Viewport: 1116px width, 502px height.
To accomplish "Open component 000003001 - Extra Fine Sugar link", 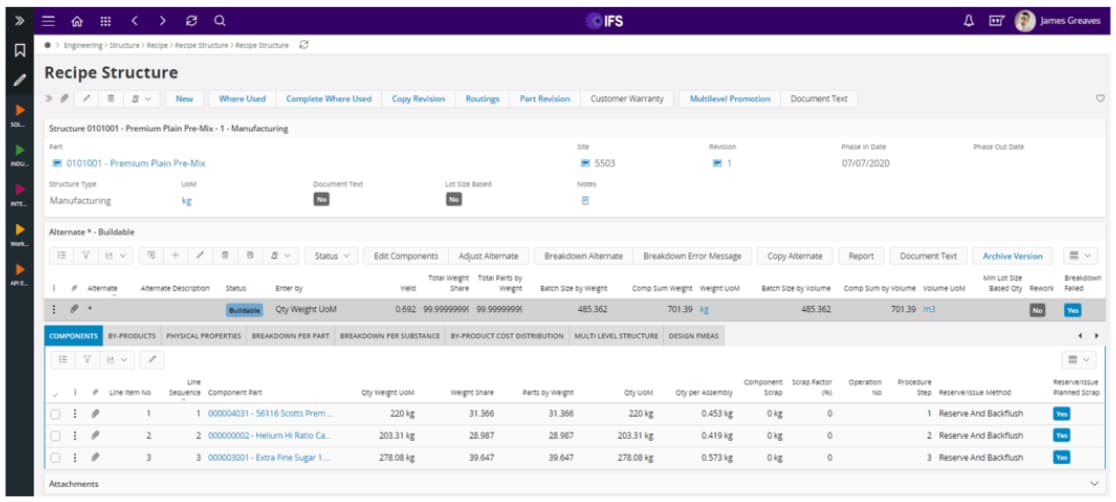I will click(x=270, y=457).
